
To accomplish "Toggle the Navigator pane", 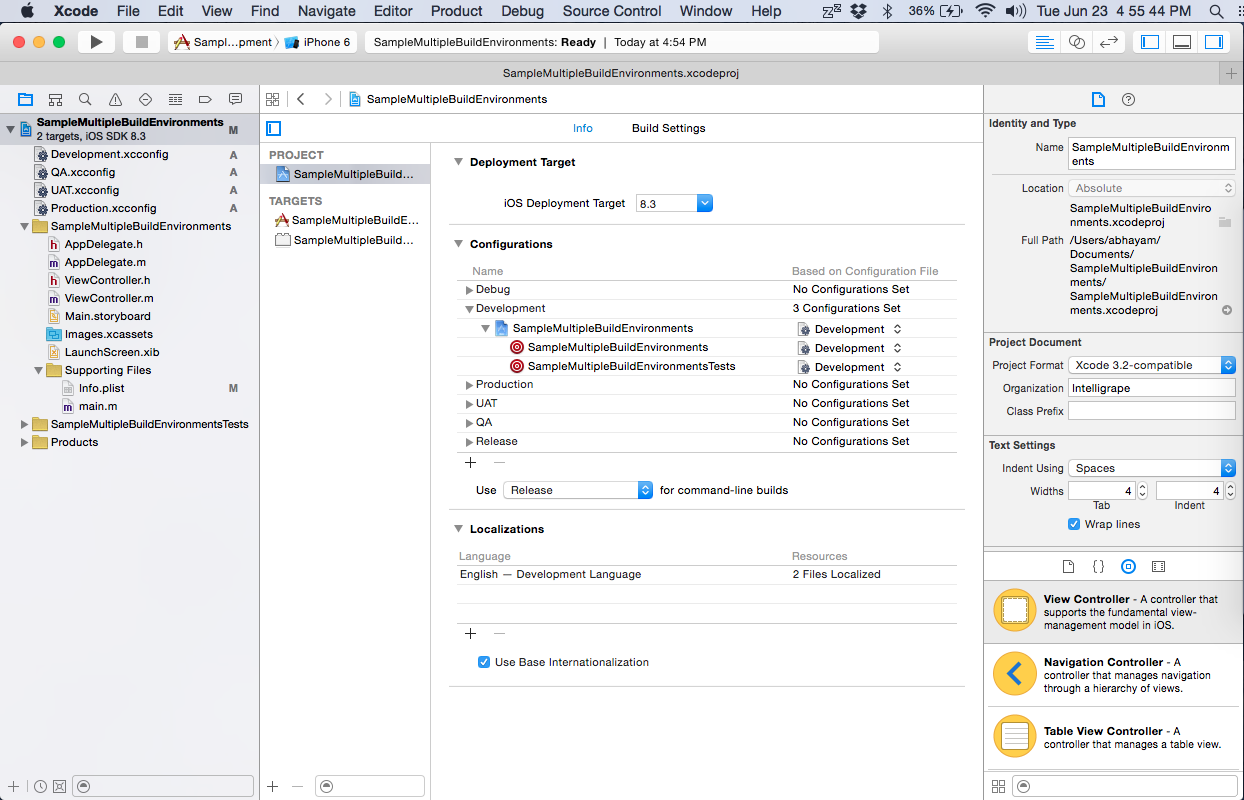I will pos(1150,42).
